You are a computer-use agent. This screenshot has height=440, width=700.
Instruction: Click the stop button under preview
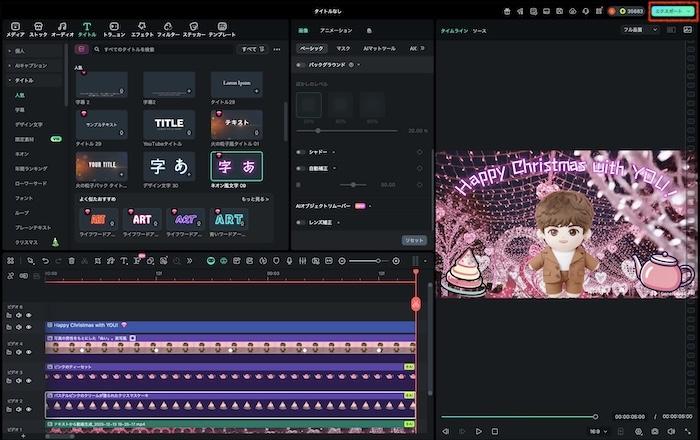point(495,432)
